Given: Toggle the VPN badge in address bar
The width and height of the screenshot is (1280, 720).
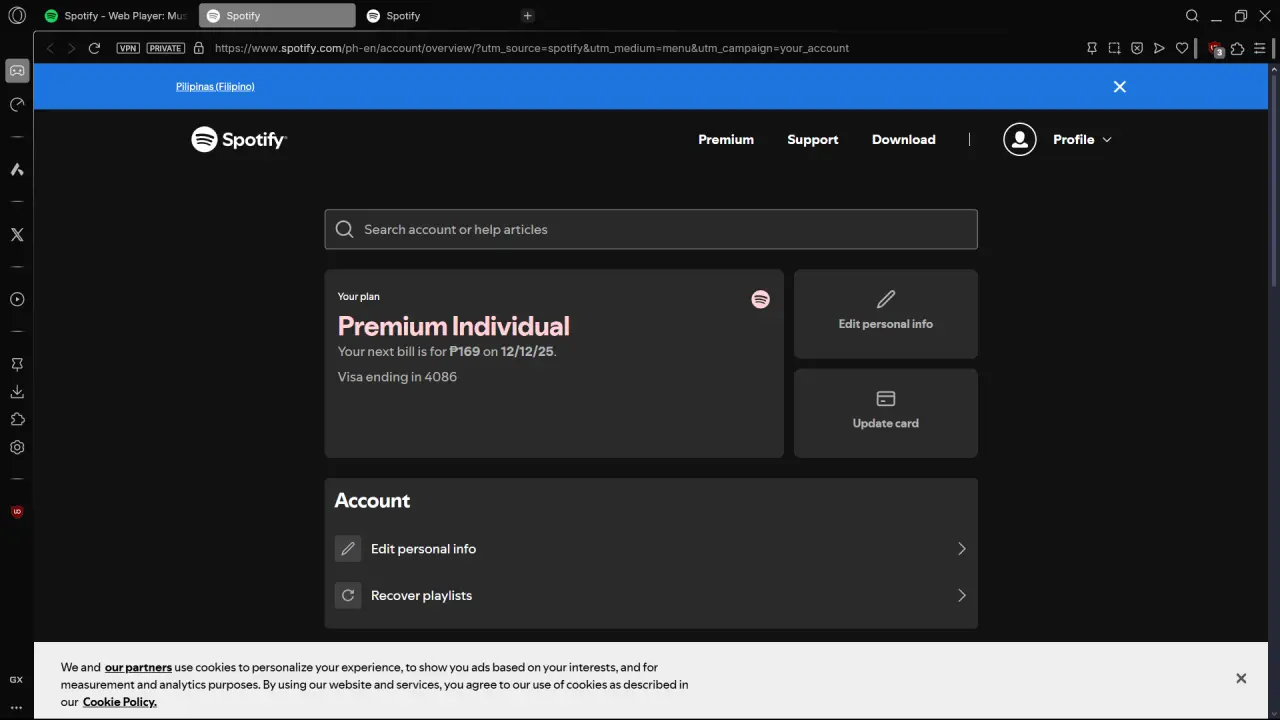Looking at the screenshot, I should (128, 48).
